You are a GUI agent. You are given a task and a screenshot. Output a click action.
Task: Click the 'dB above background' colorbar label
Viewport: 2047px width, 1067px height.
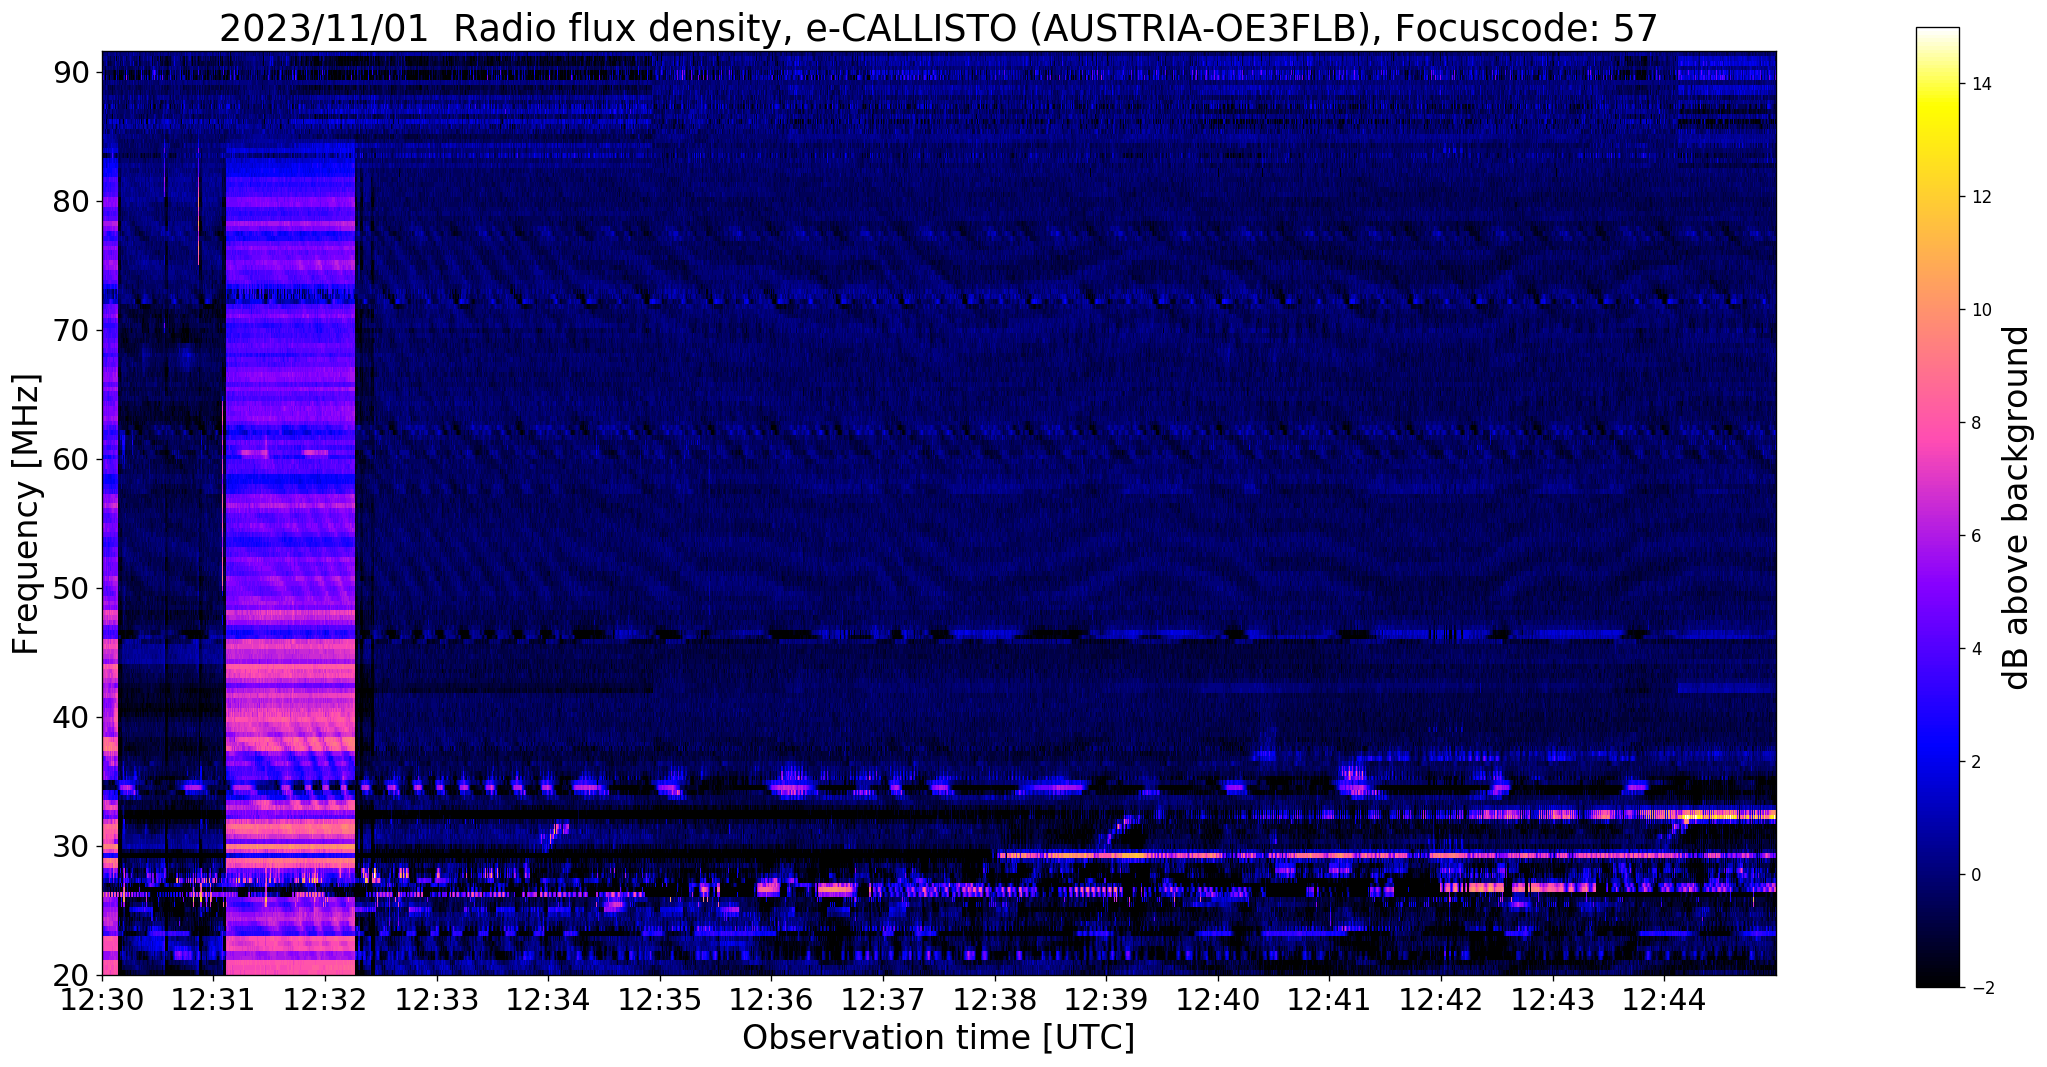point(2016,507)
